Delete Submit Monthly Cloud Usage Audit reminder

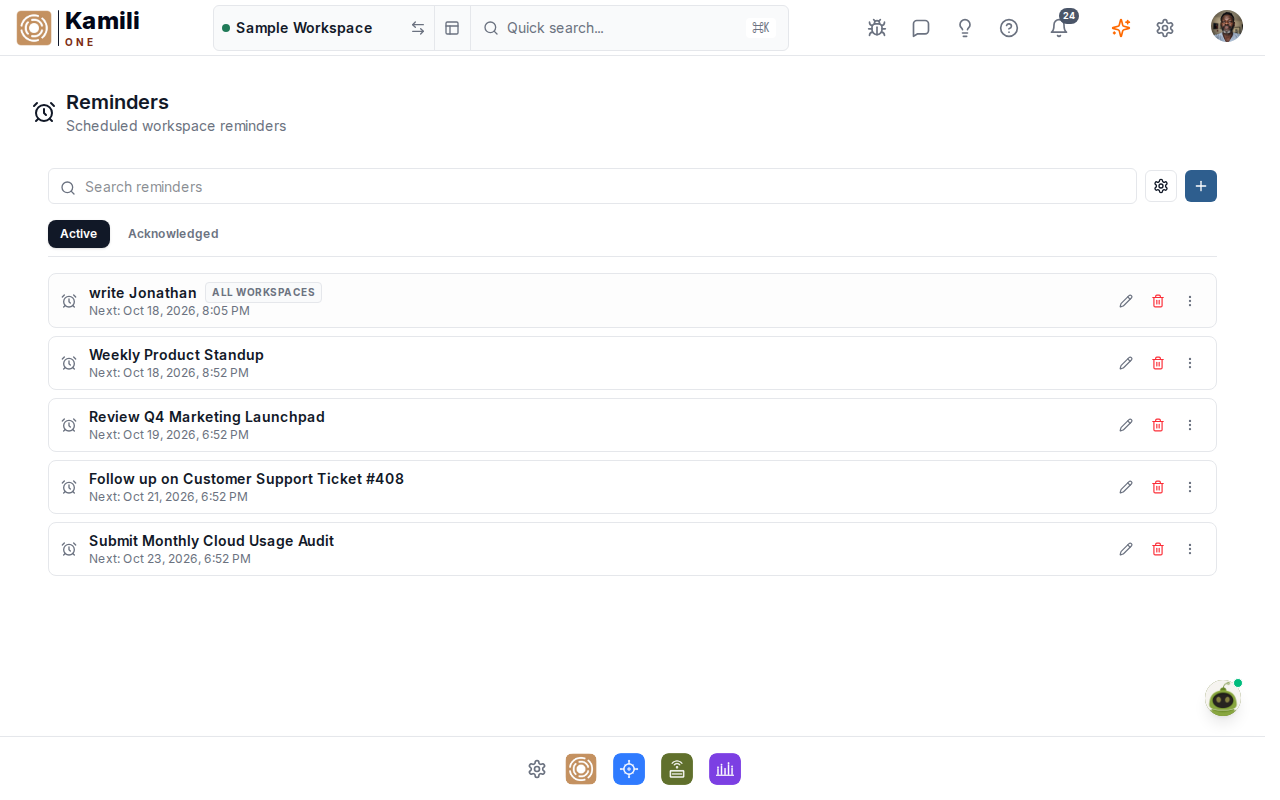coord(1158,549)
